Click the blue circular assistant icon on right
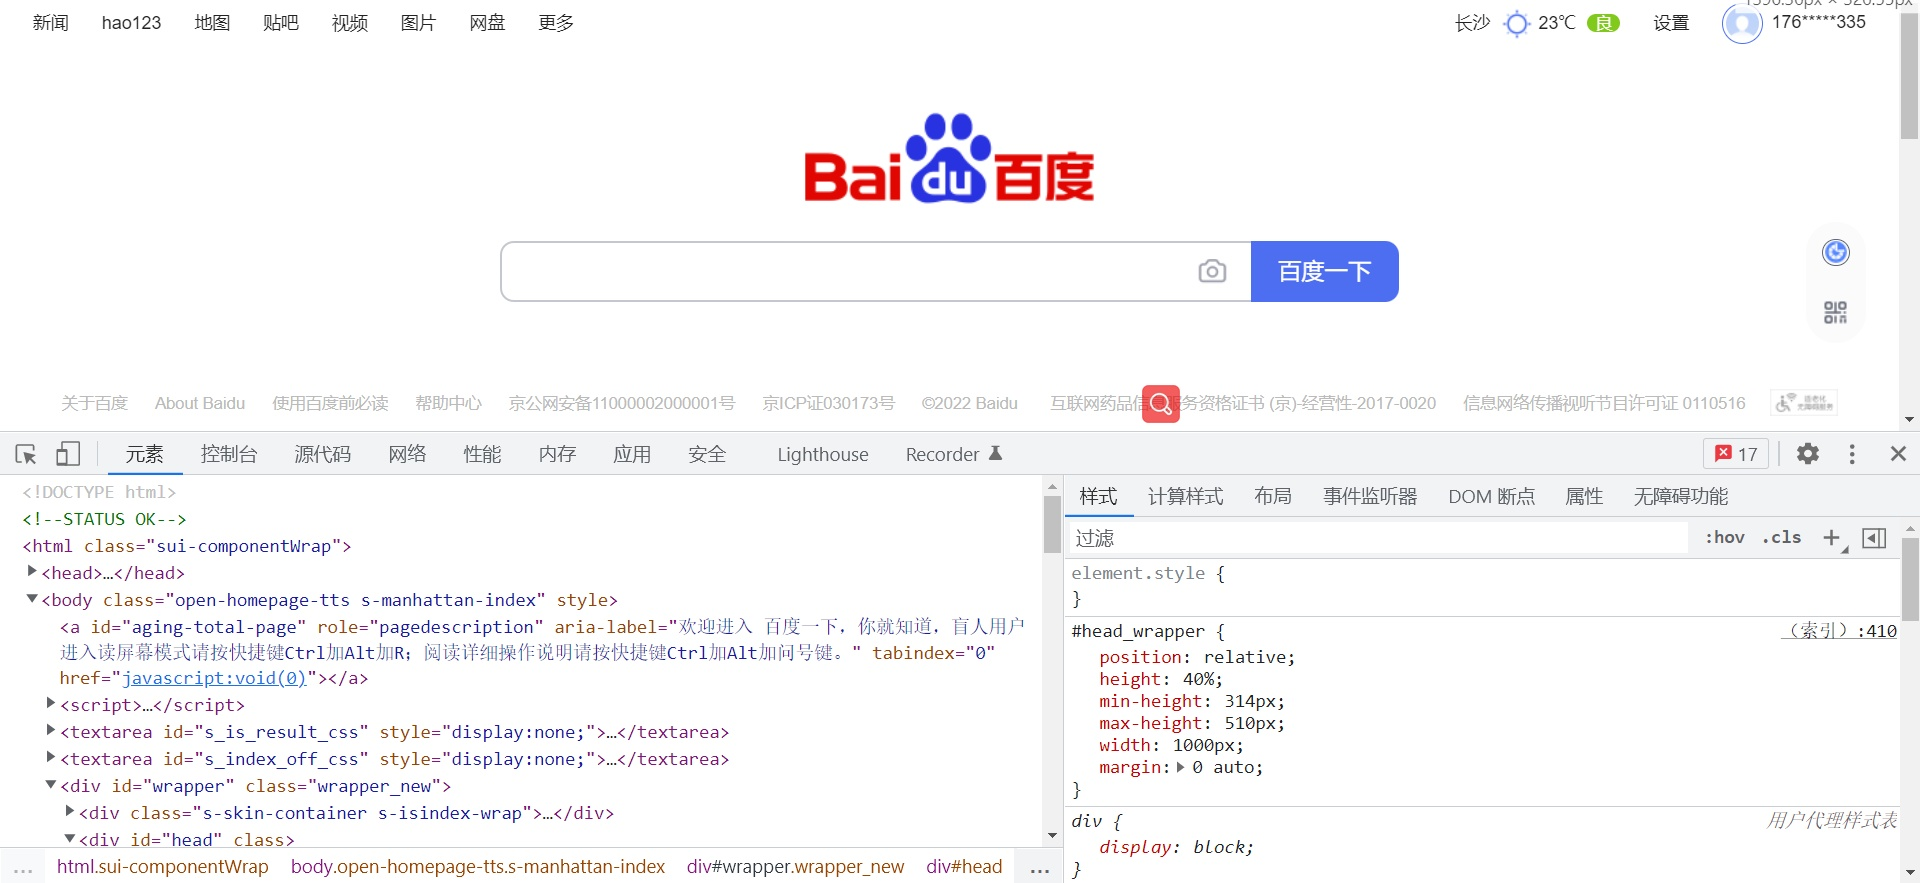 point(1836,252)
